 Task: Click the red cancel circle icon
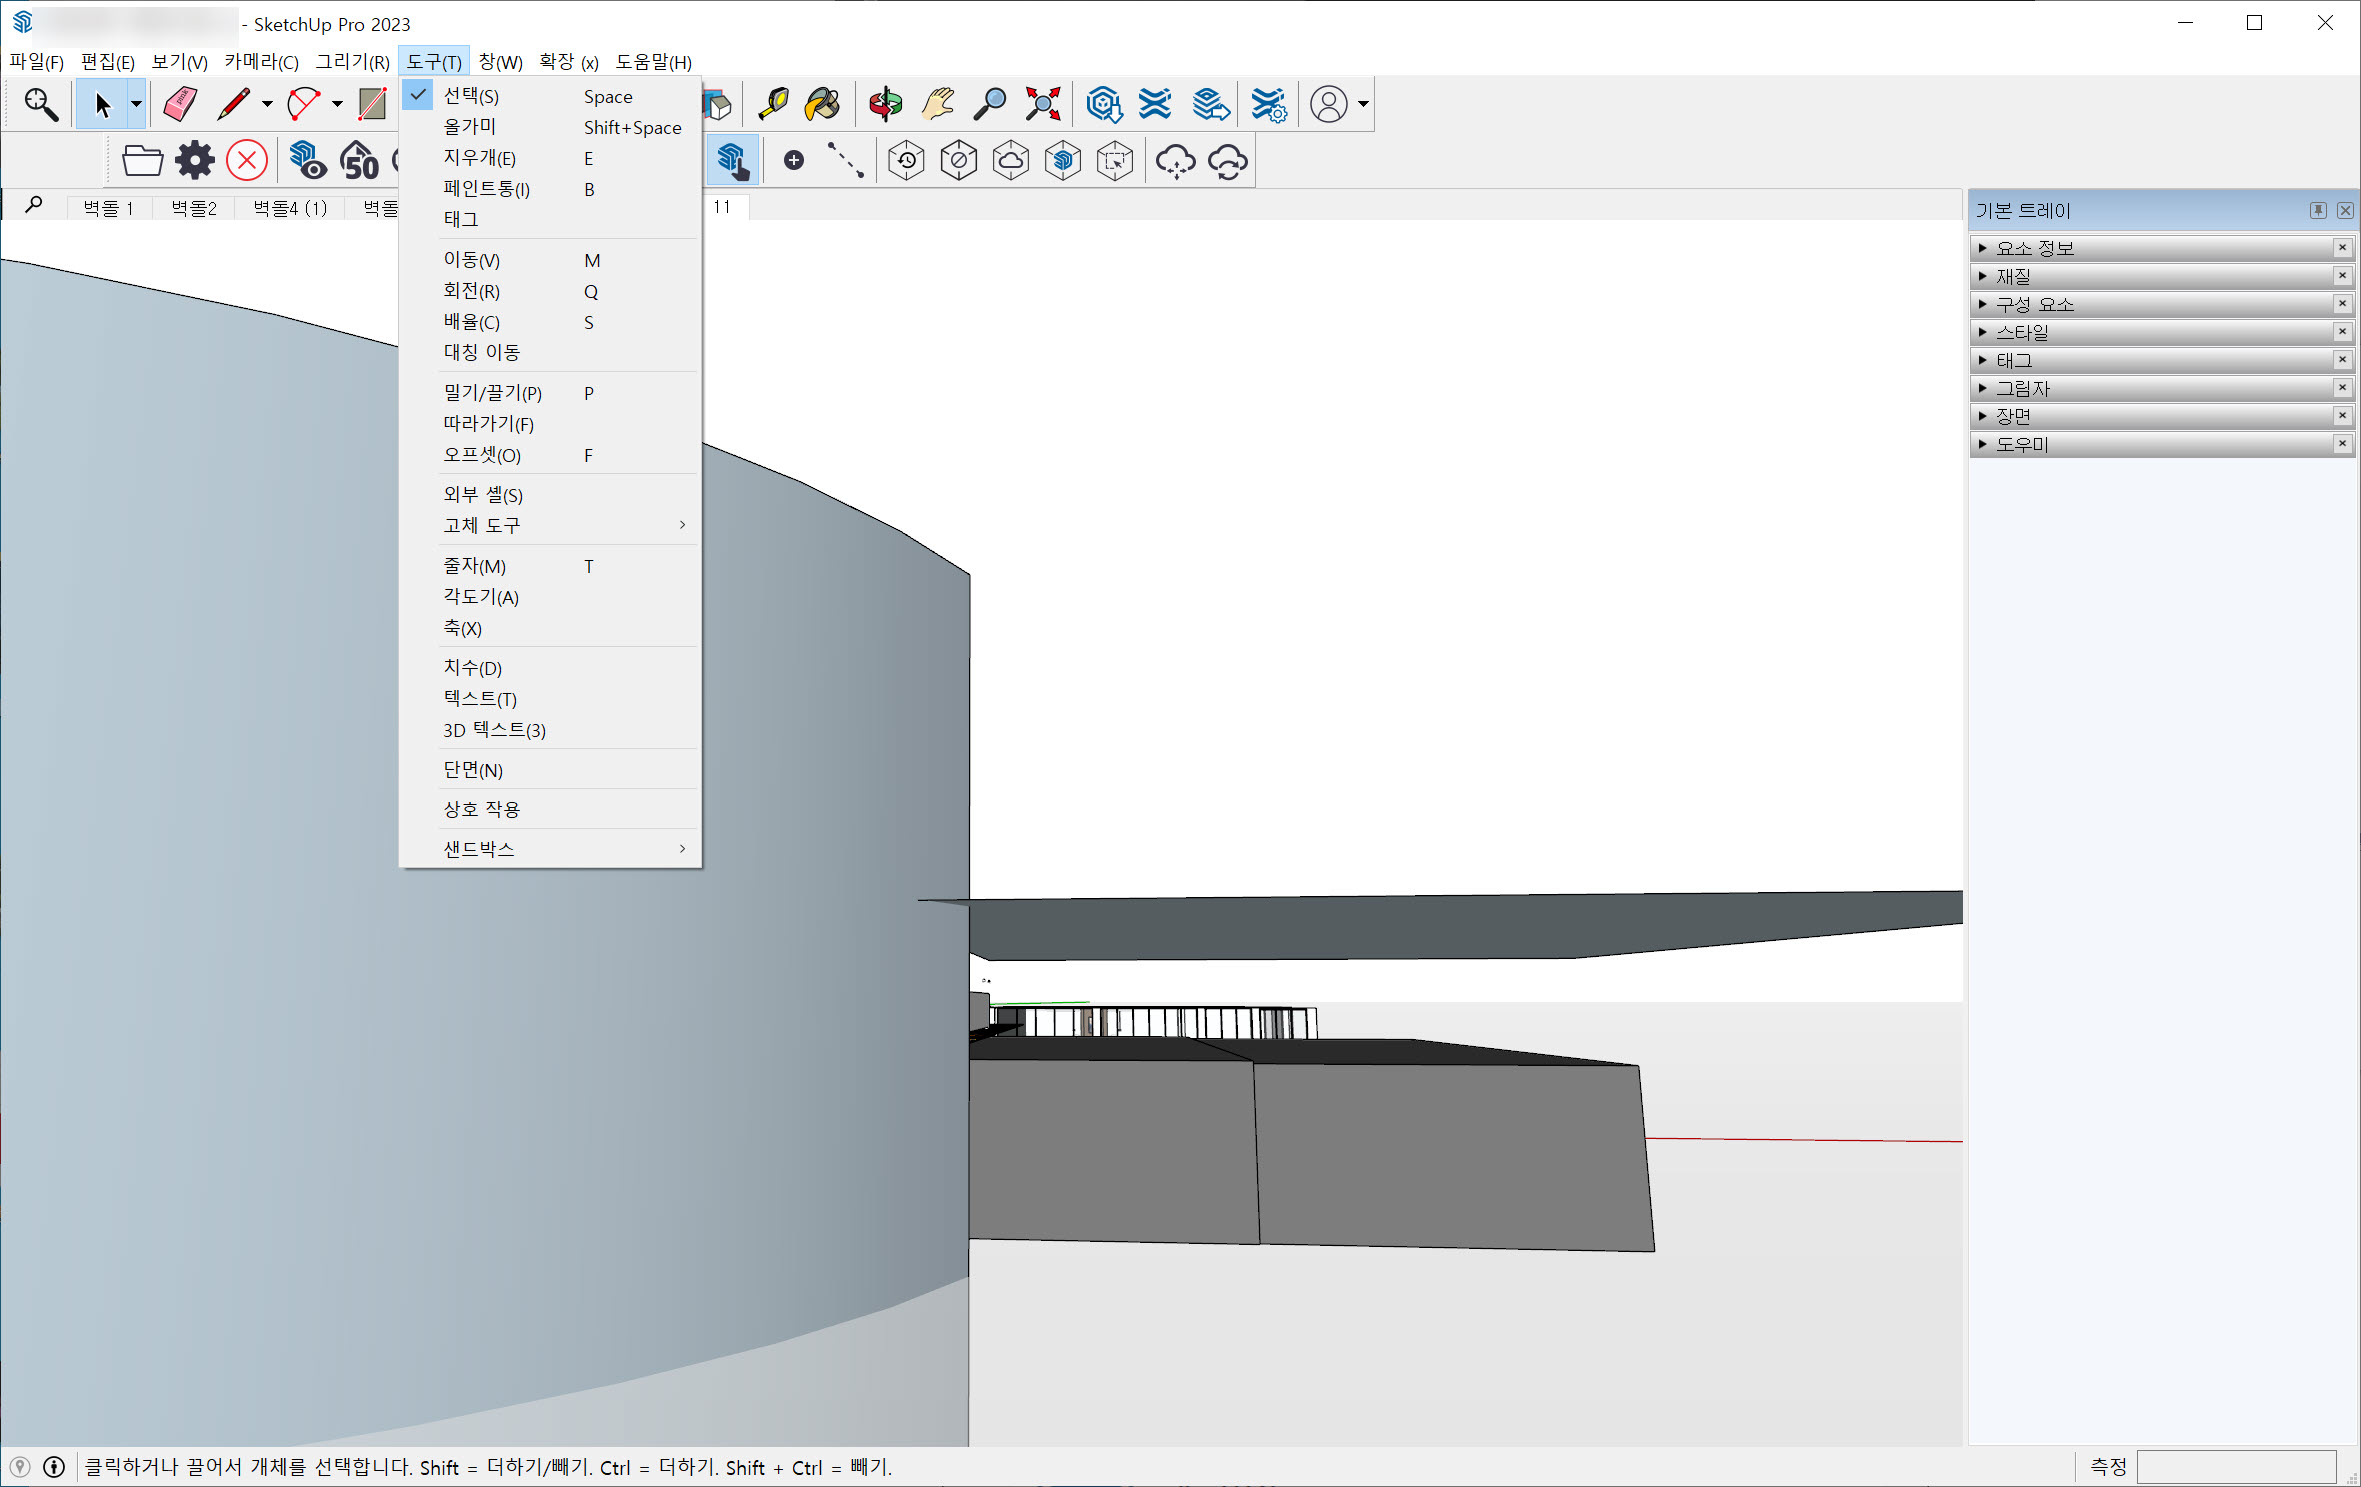(x=247, y=160)
